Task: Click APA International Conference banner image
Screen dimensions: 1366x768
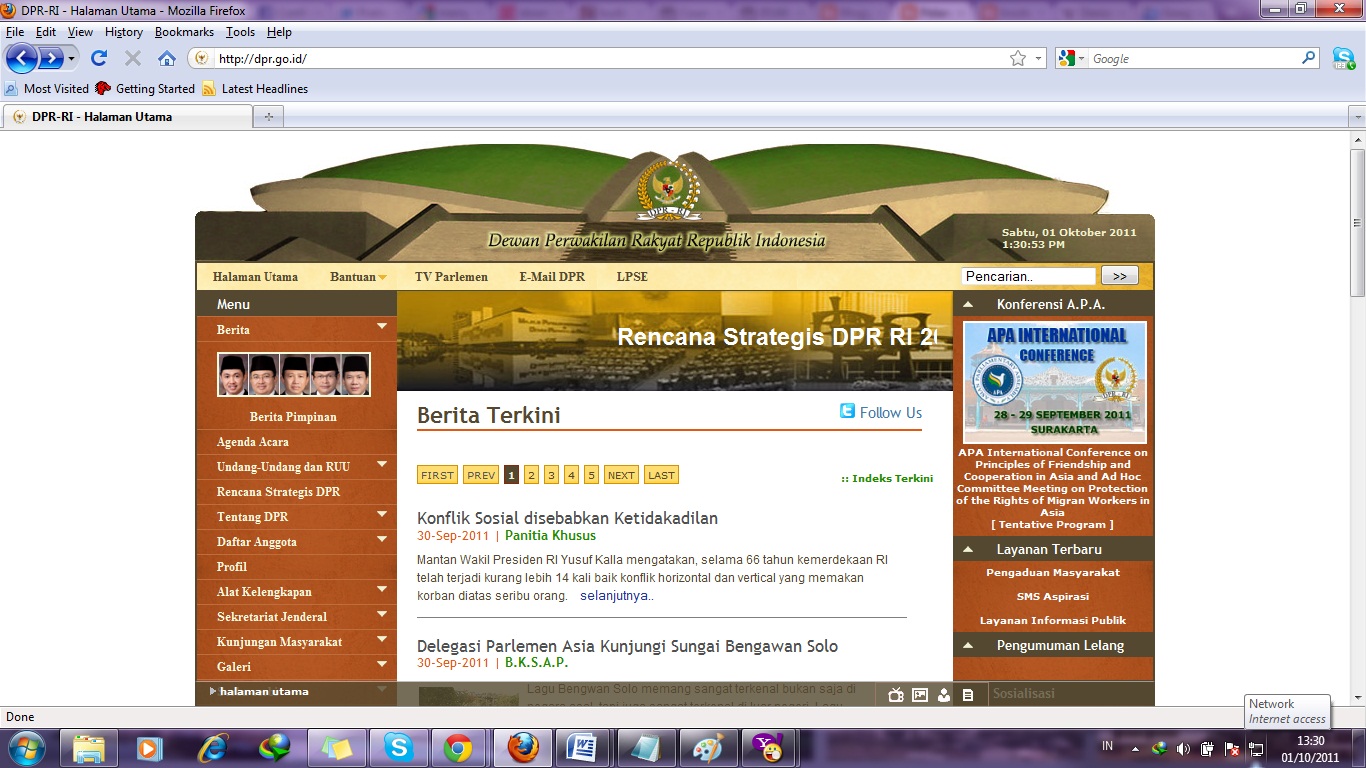Action: pyautogui.click(x=1055, y=382)
